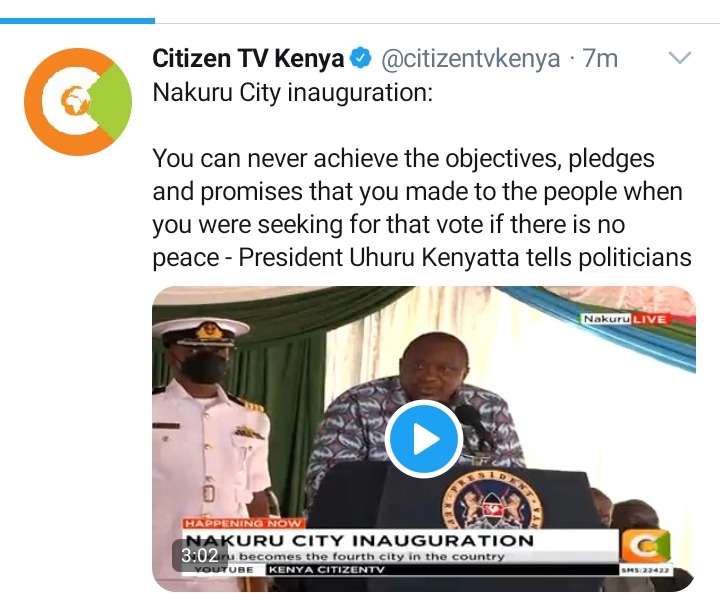The width and height of the screenshot is (720, 593).
Task: Select the active blue tab indicator
Action: pyautogui.click(x=77, y=20)
